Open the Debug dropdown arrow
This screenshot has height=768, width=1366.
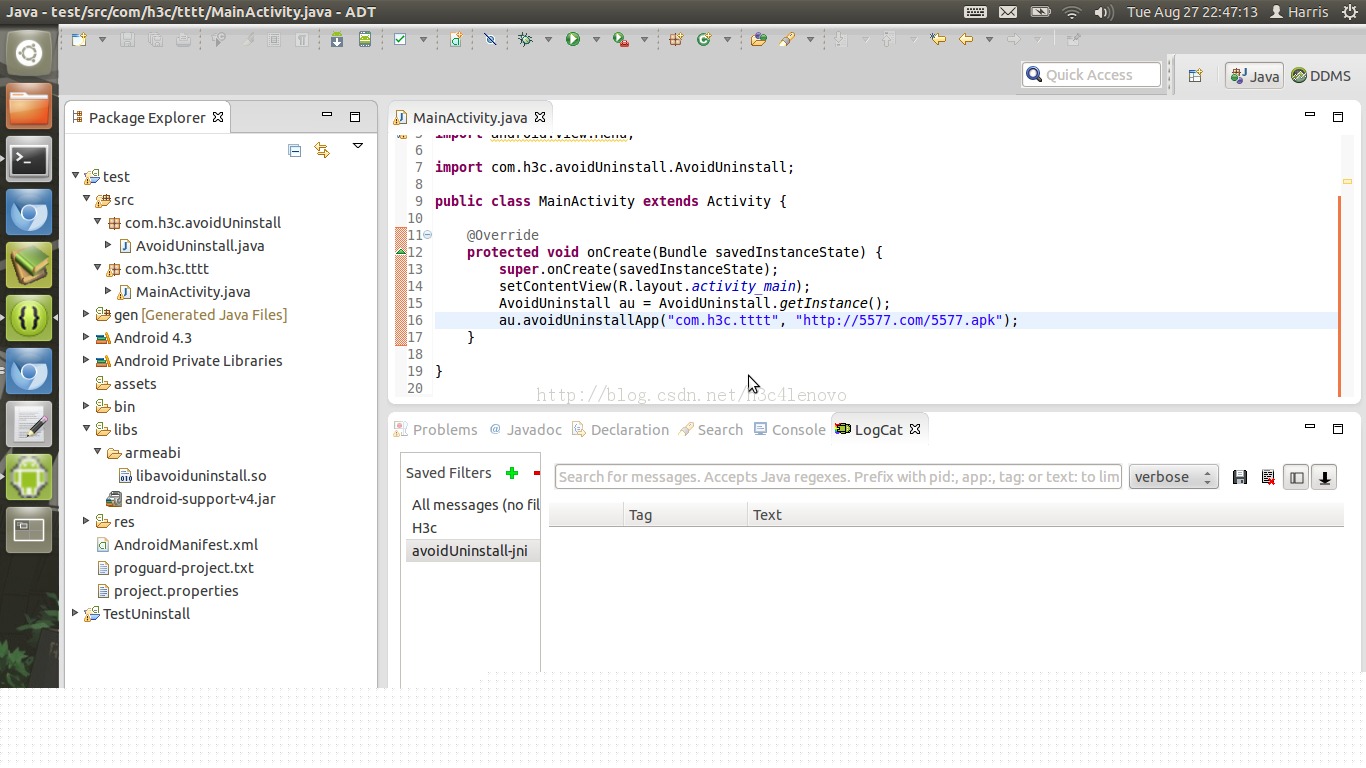[548, 39]
